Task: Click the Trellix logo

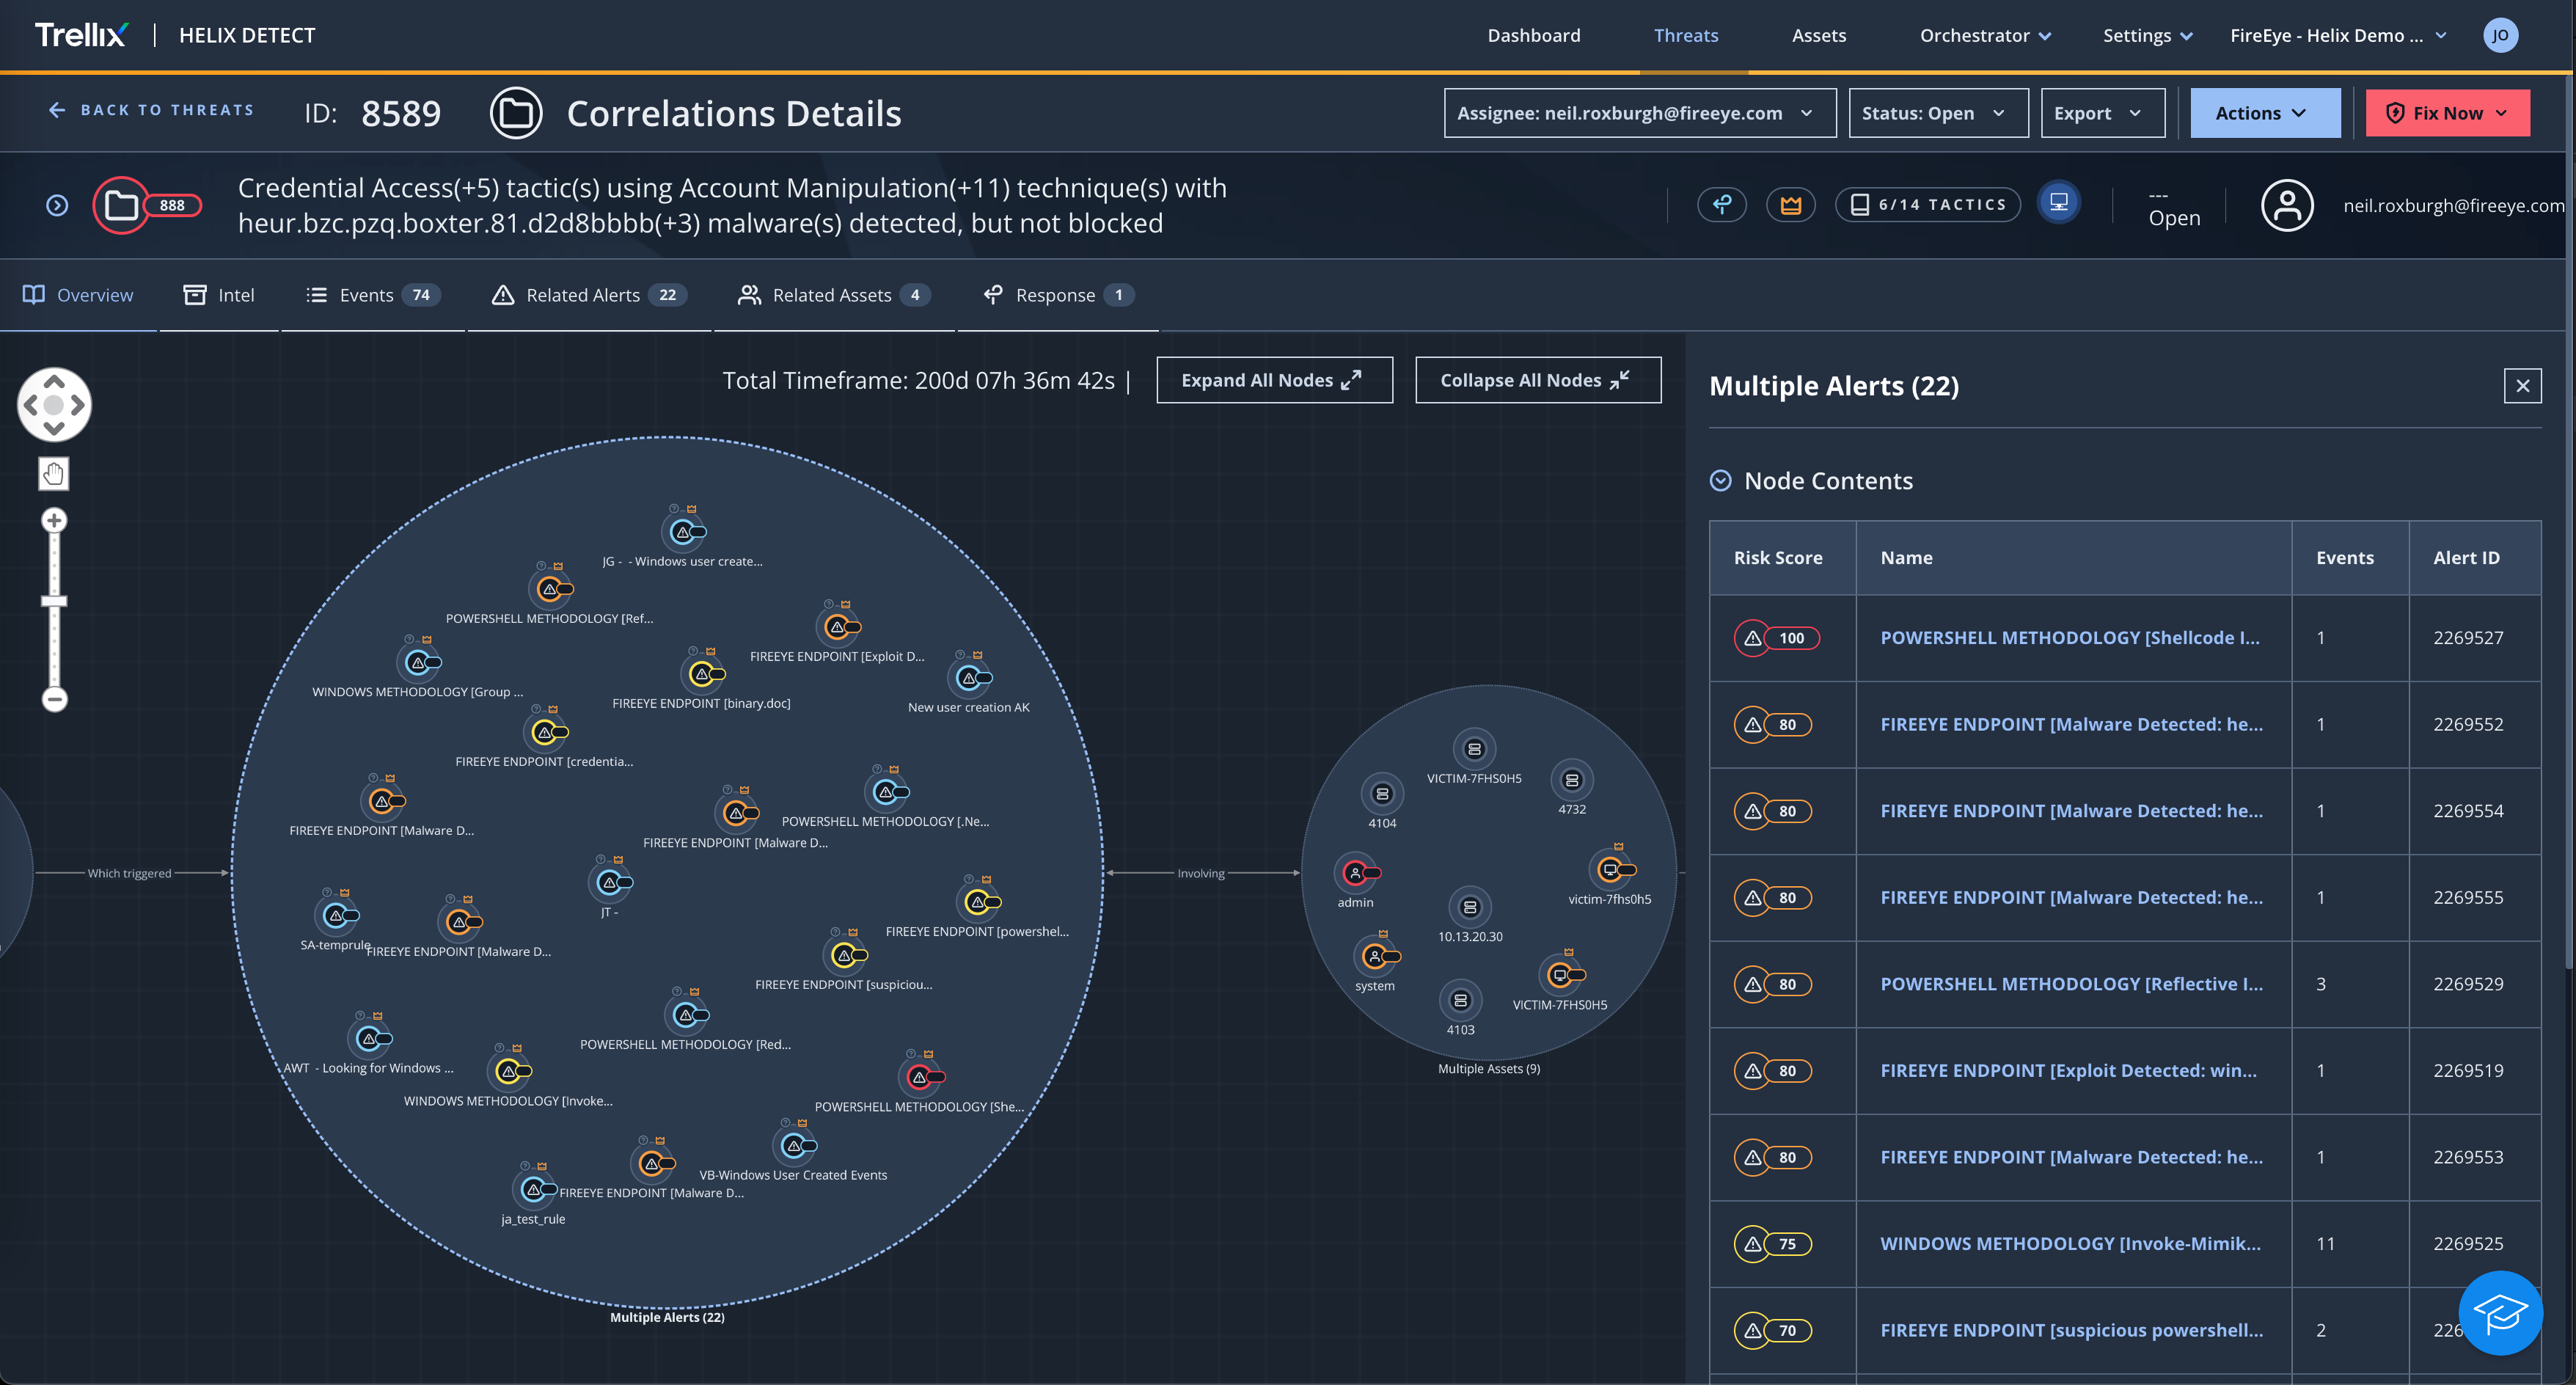Action: [x=81, y=35]
